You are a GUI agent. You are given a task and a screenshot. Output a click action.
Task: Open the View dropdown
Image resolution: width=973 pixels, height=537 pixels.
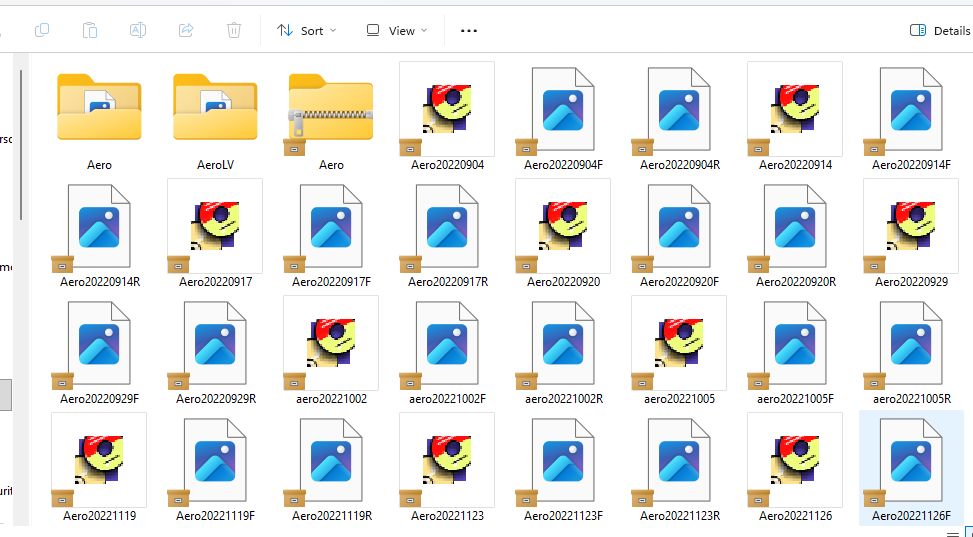tap(397, 30)
